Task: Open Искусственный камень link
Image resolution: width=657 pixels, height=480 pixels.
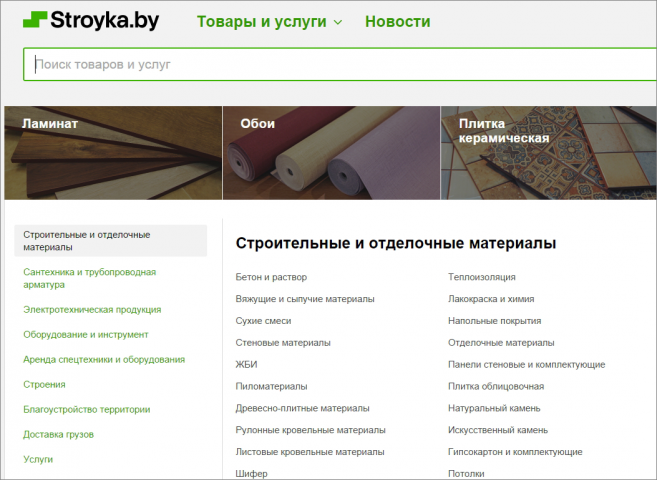Action: 498,430
